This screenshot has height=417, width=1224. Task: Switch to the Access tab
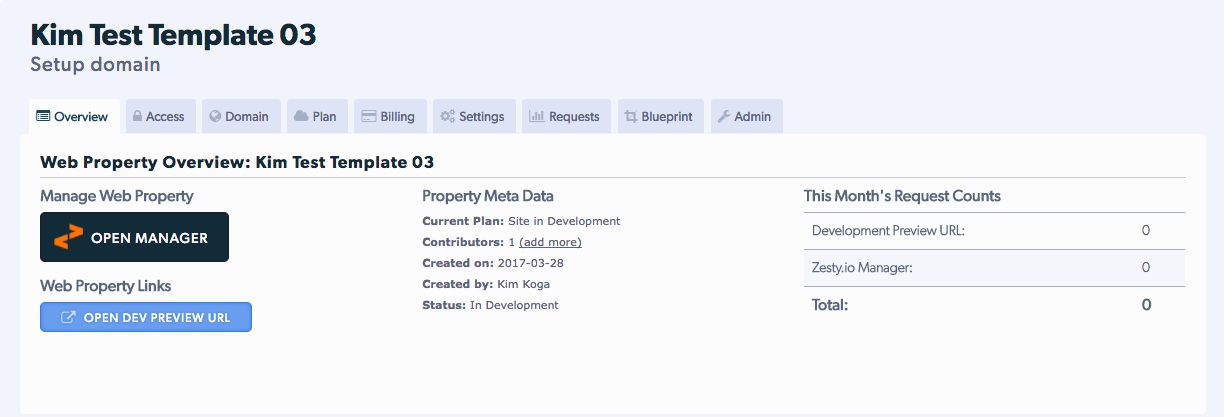pos(159,116)
